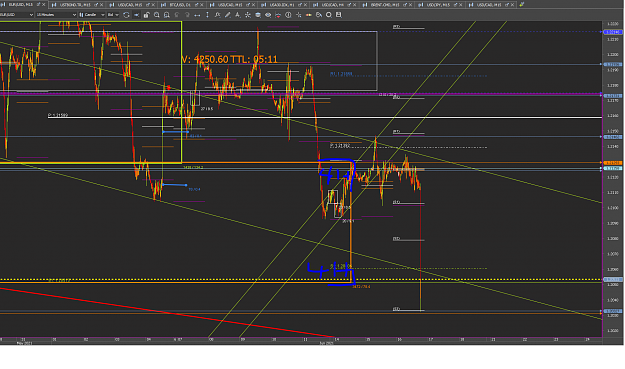This screenshot has height=369, width=625.
Task: Toggle the chart lock icon
Action: [x=146, y=15]
